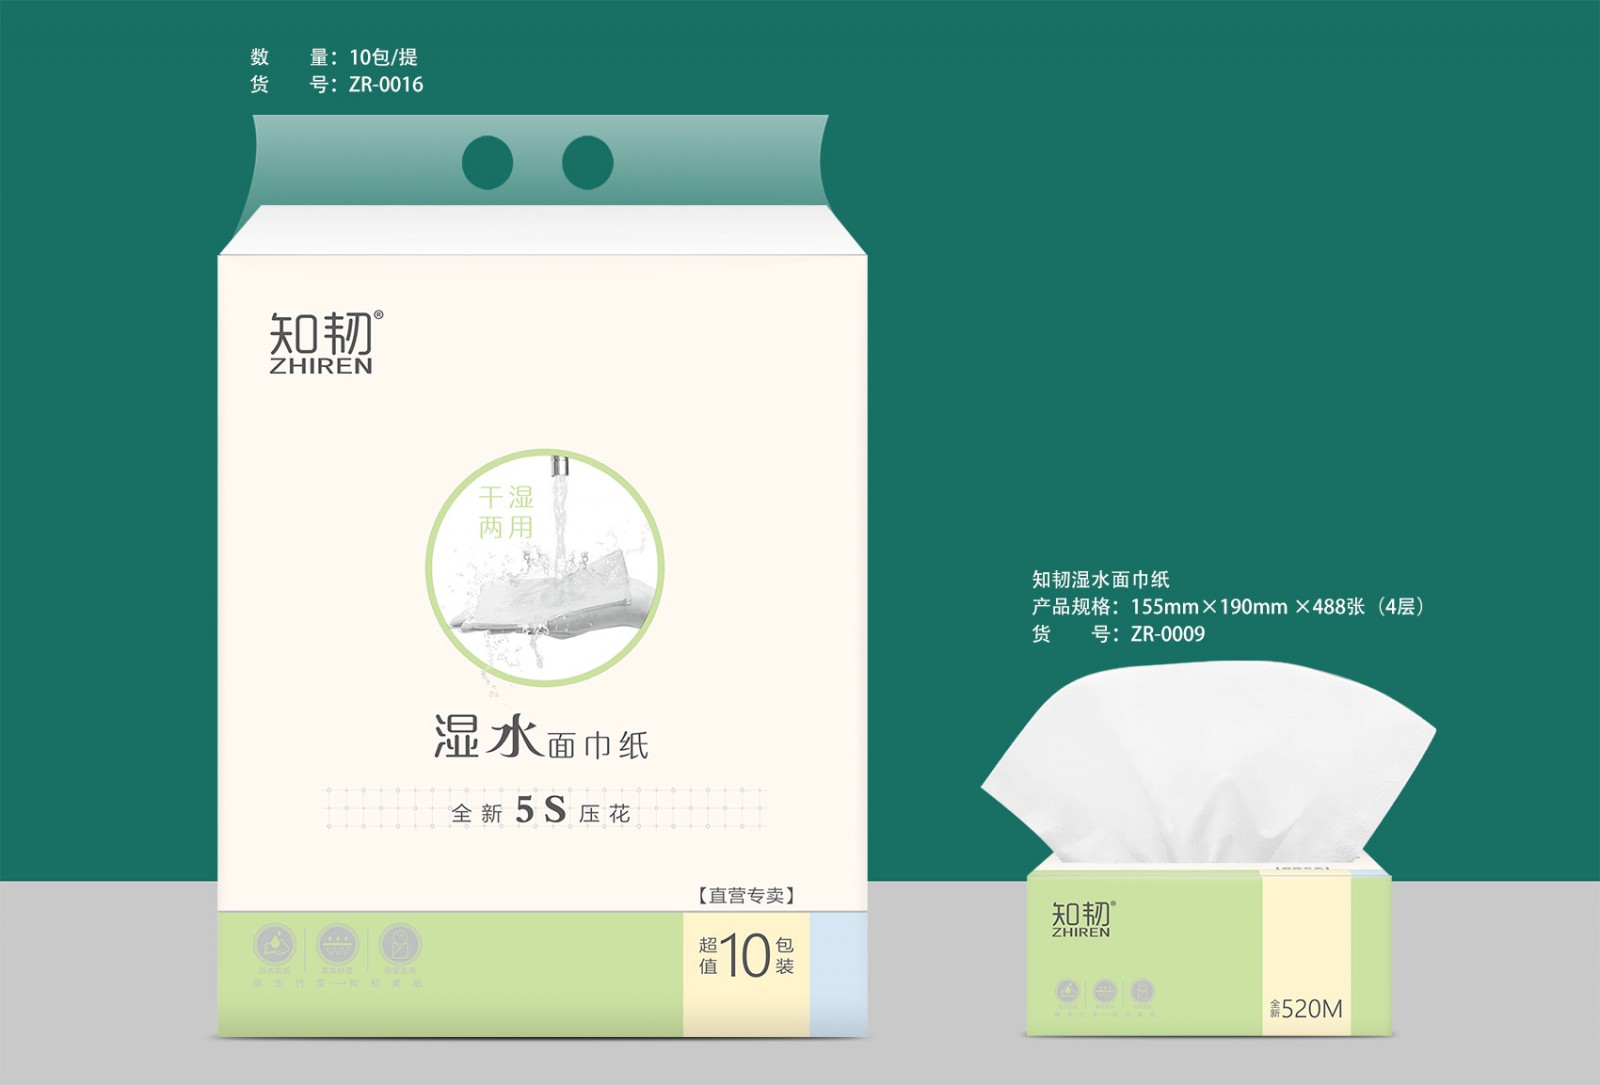Click the circular faucet and tissue picture
The height and width of the screenshot is (1085, 1600).
tap(545, 568)
